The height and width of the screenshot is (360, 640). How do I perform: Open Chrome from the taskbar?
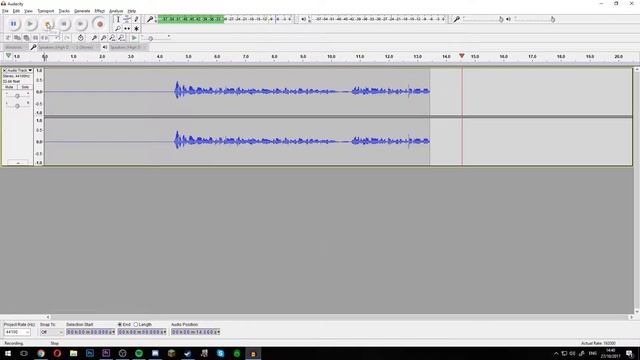pos(41,353)
